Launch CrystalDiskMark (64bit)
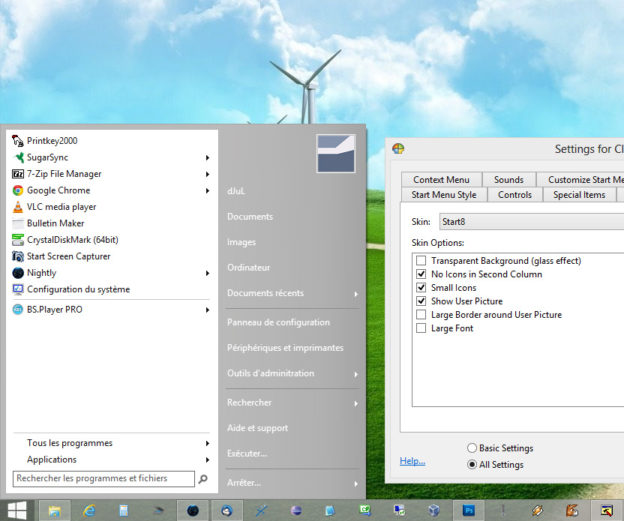This screenshot has height=521, width=624. tap(72, 240)
